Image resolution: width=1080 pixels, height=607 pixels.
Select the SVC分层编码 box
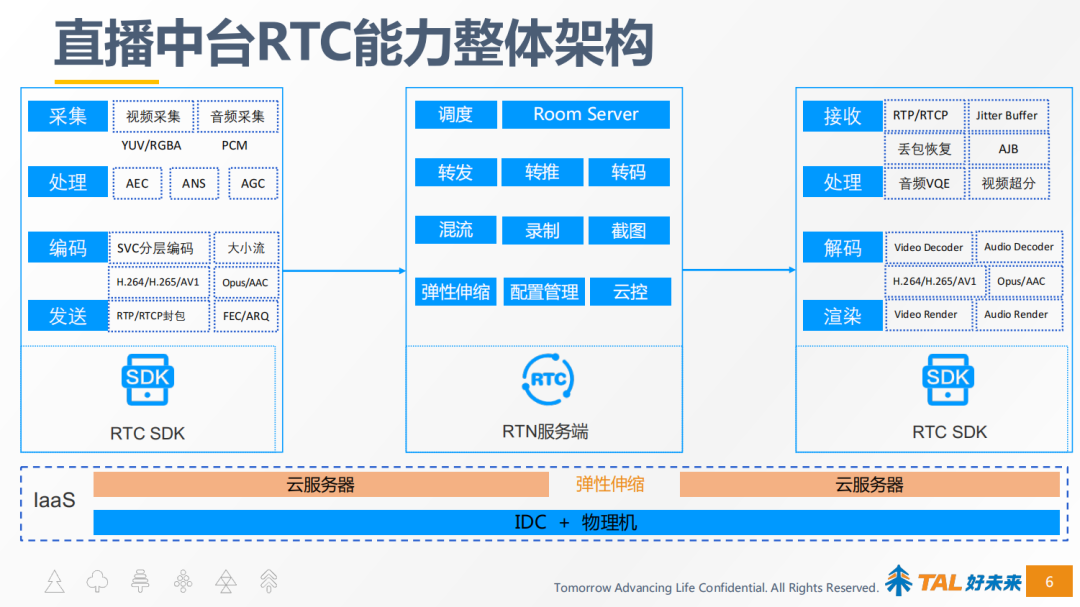pos(158,248)
